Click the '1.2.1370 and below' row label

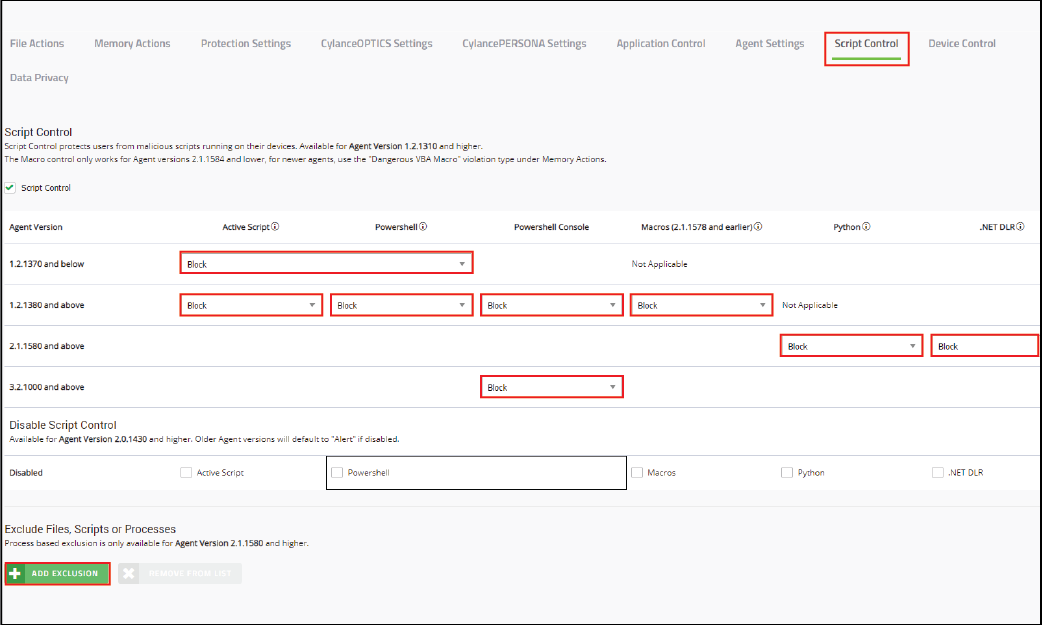(x=47, y=264)
